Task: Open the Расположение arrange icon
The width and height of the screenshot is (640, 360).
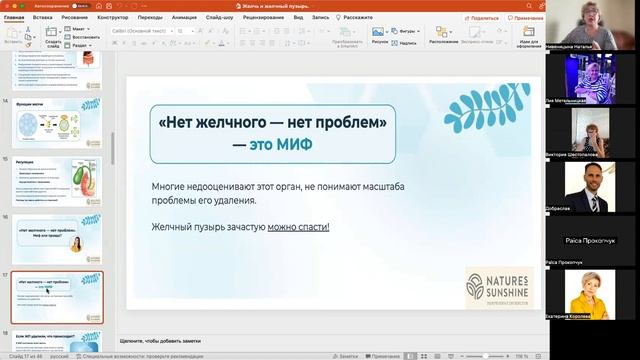Action: tap(442, 32)
